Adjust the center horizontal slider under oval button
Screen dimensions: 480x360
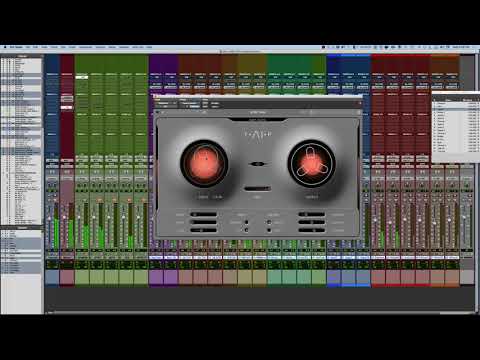click(x=257, y=189)
